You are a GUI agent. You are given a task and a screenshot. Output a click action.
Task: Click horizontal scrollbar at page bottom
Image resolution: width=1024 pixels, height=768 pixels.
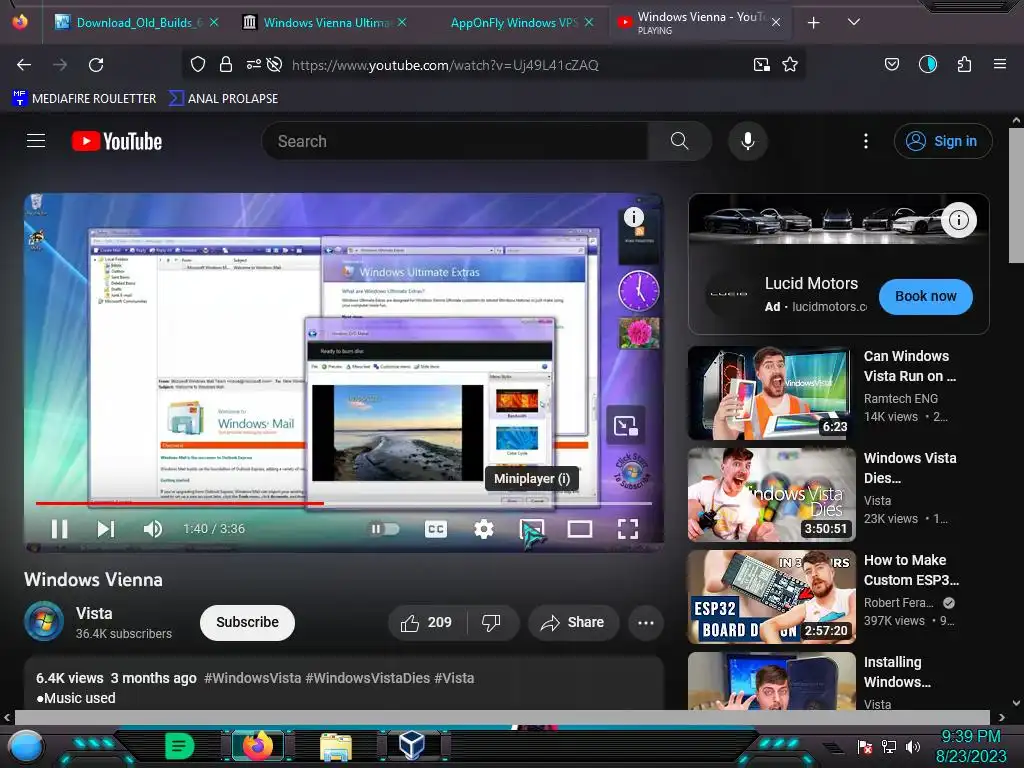pos(502,717)
